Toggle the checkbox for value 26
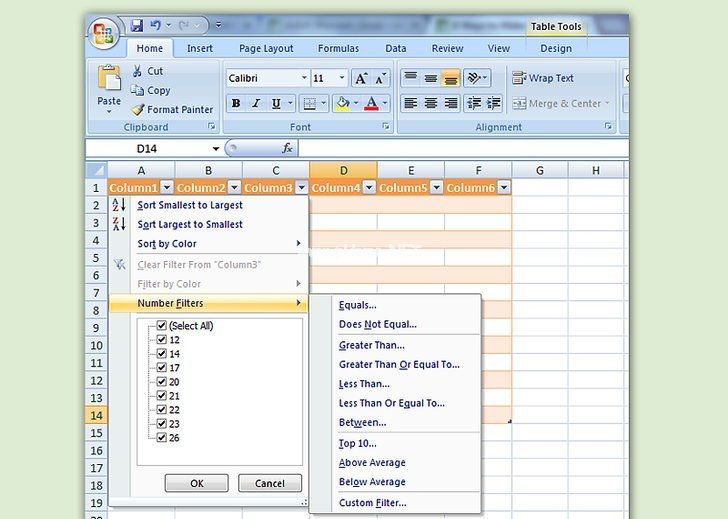This screenshot has width=728, height=519. (162, 437)
